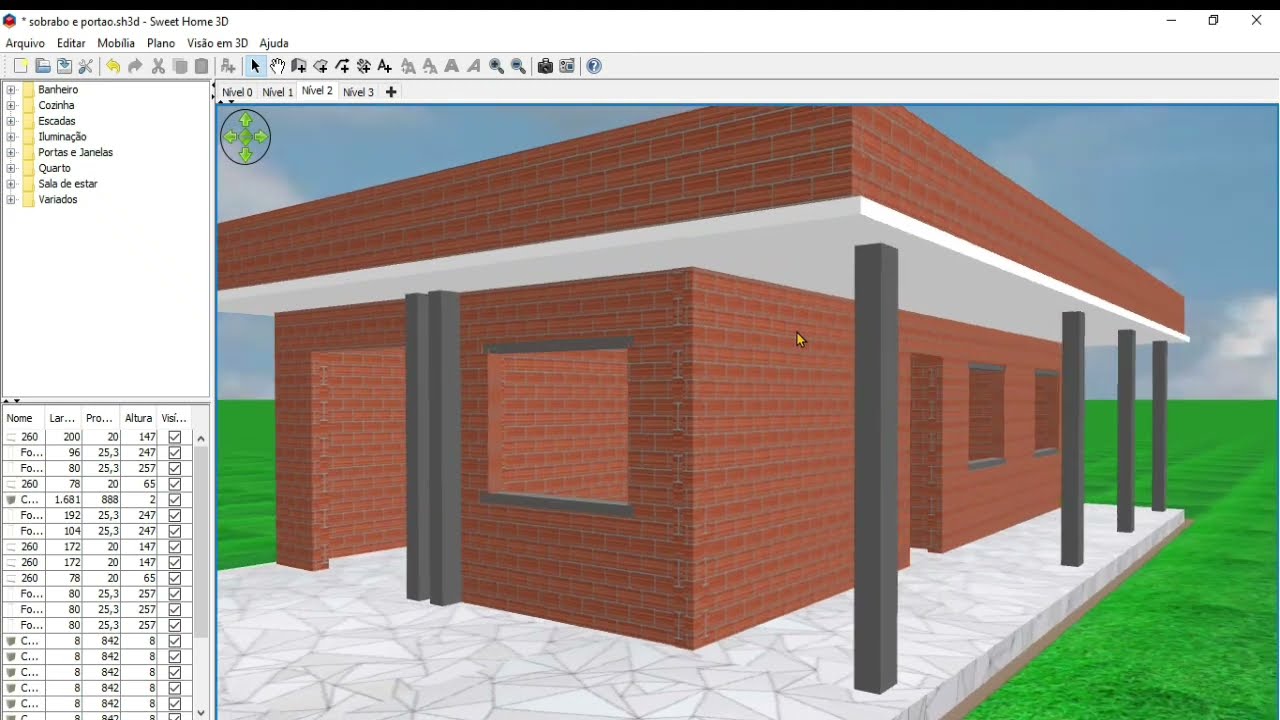Open the Visão em 3D menu
The image size is (1280, 720).
pyautogui.click(x=217, y=43)
